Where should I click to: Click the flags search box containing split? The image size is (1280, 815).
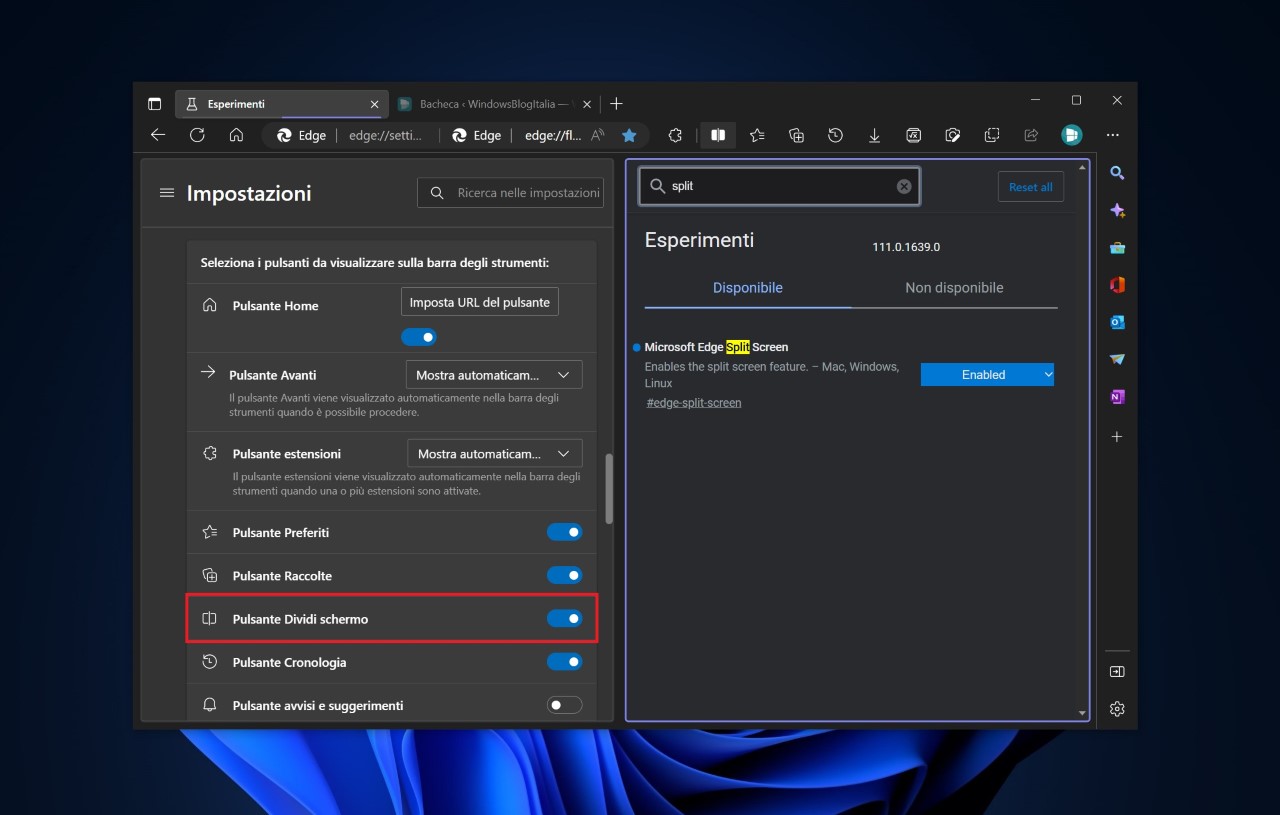point(779,186)
